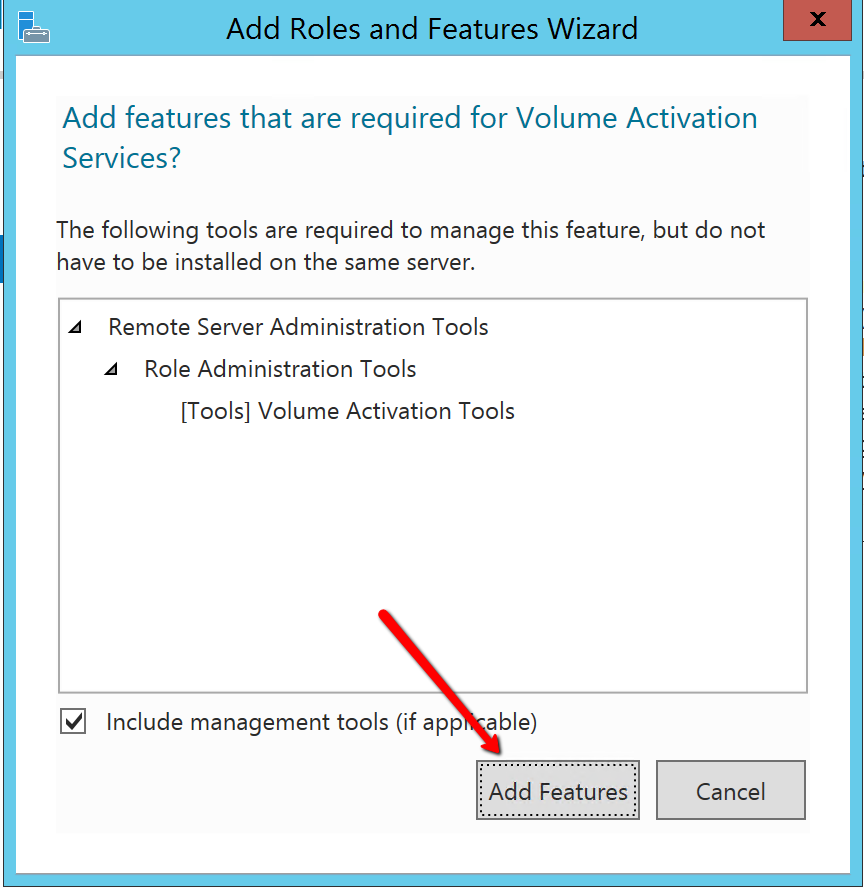
Task: Click the blank title bar space left of the close button
Action: (x=720, y=27)
